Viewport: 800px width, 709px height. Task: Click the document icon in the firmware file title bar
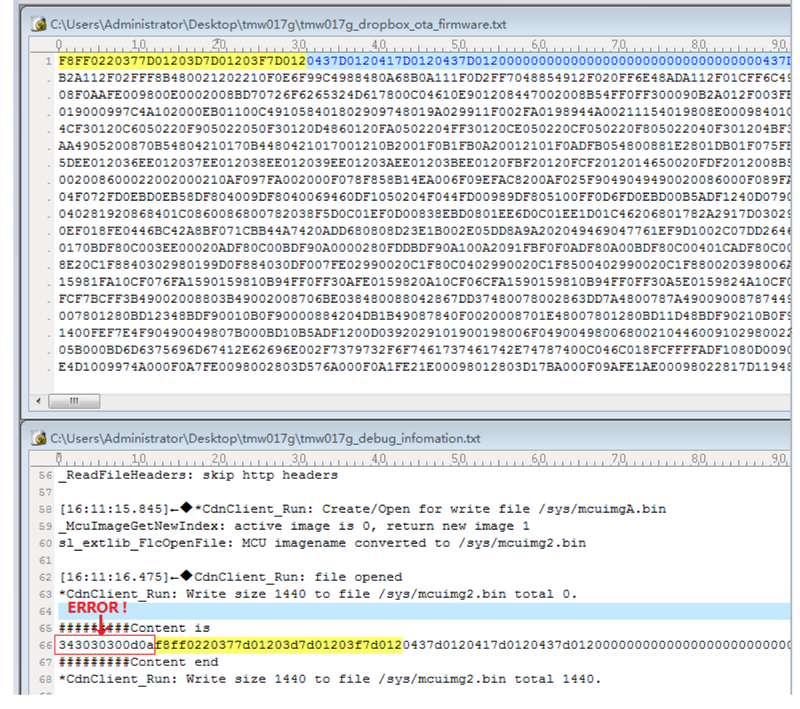pyautogui.click(x=38, y=23)
